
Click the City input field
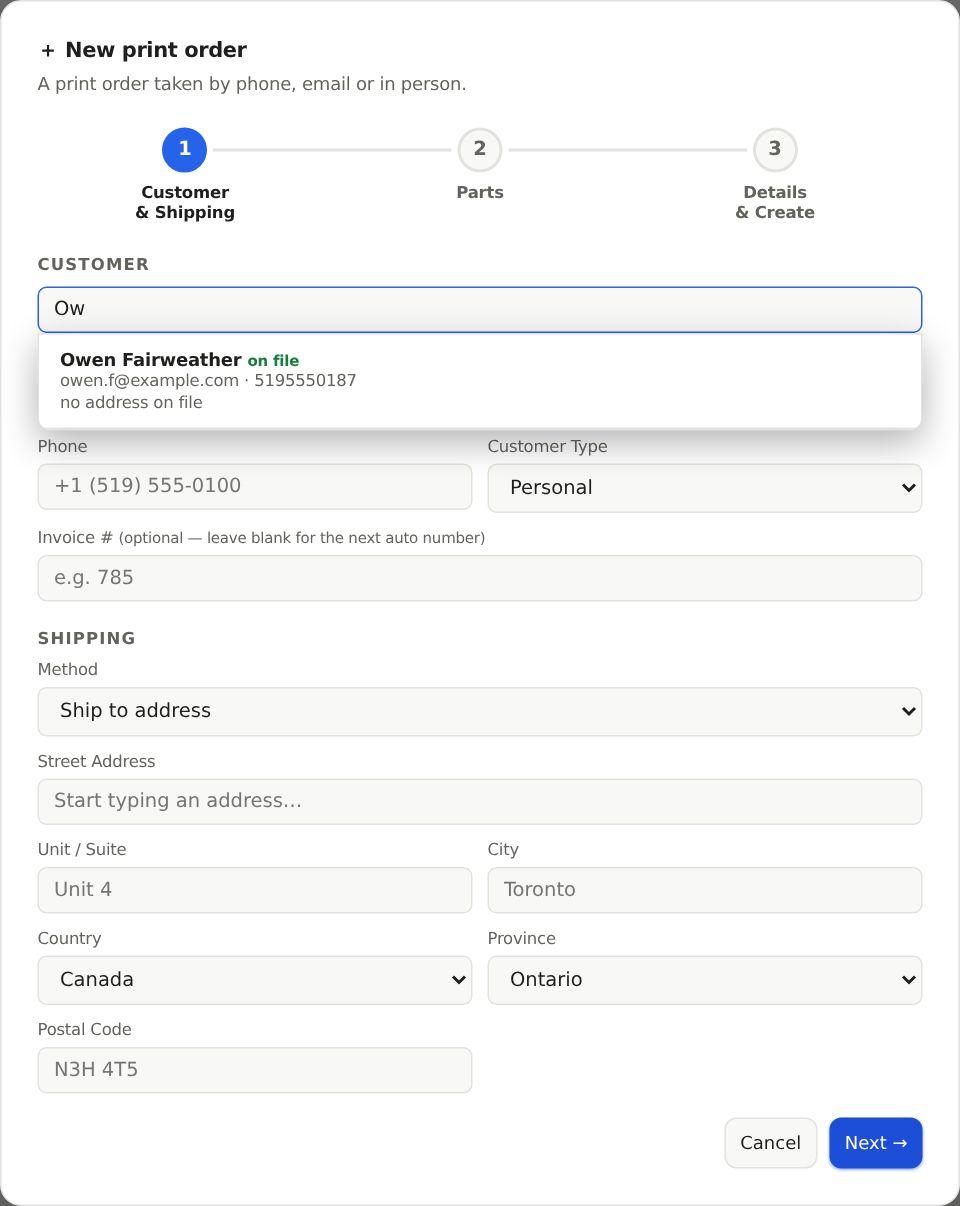705,890
